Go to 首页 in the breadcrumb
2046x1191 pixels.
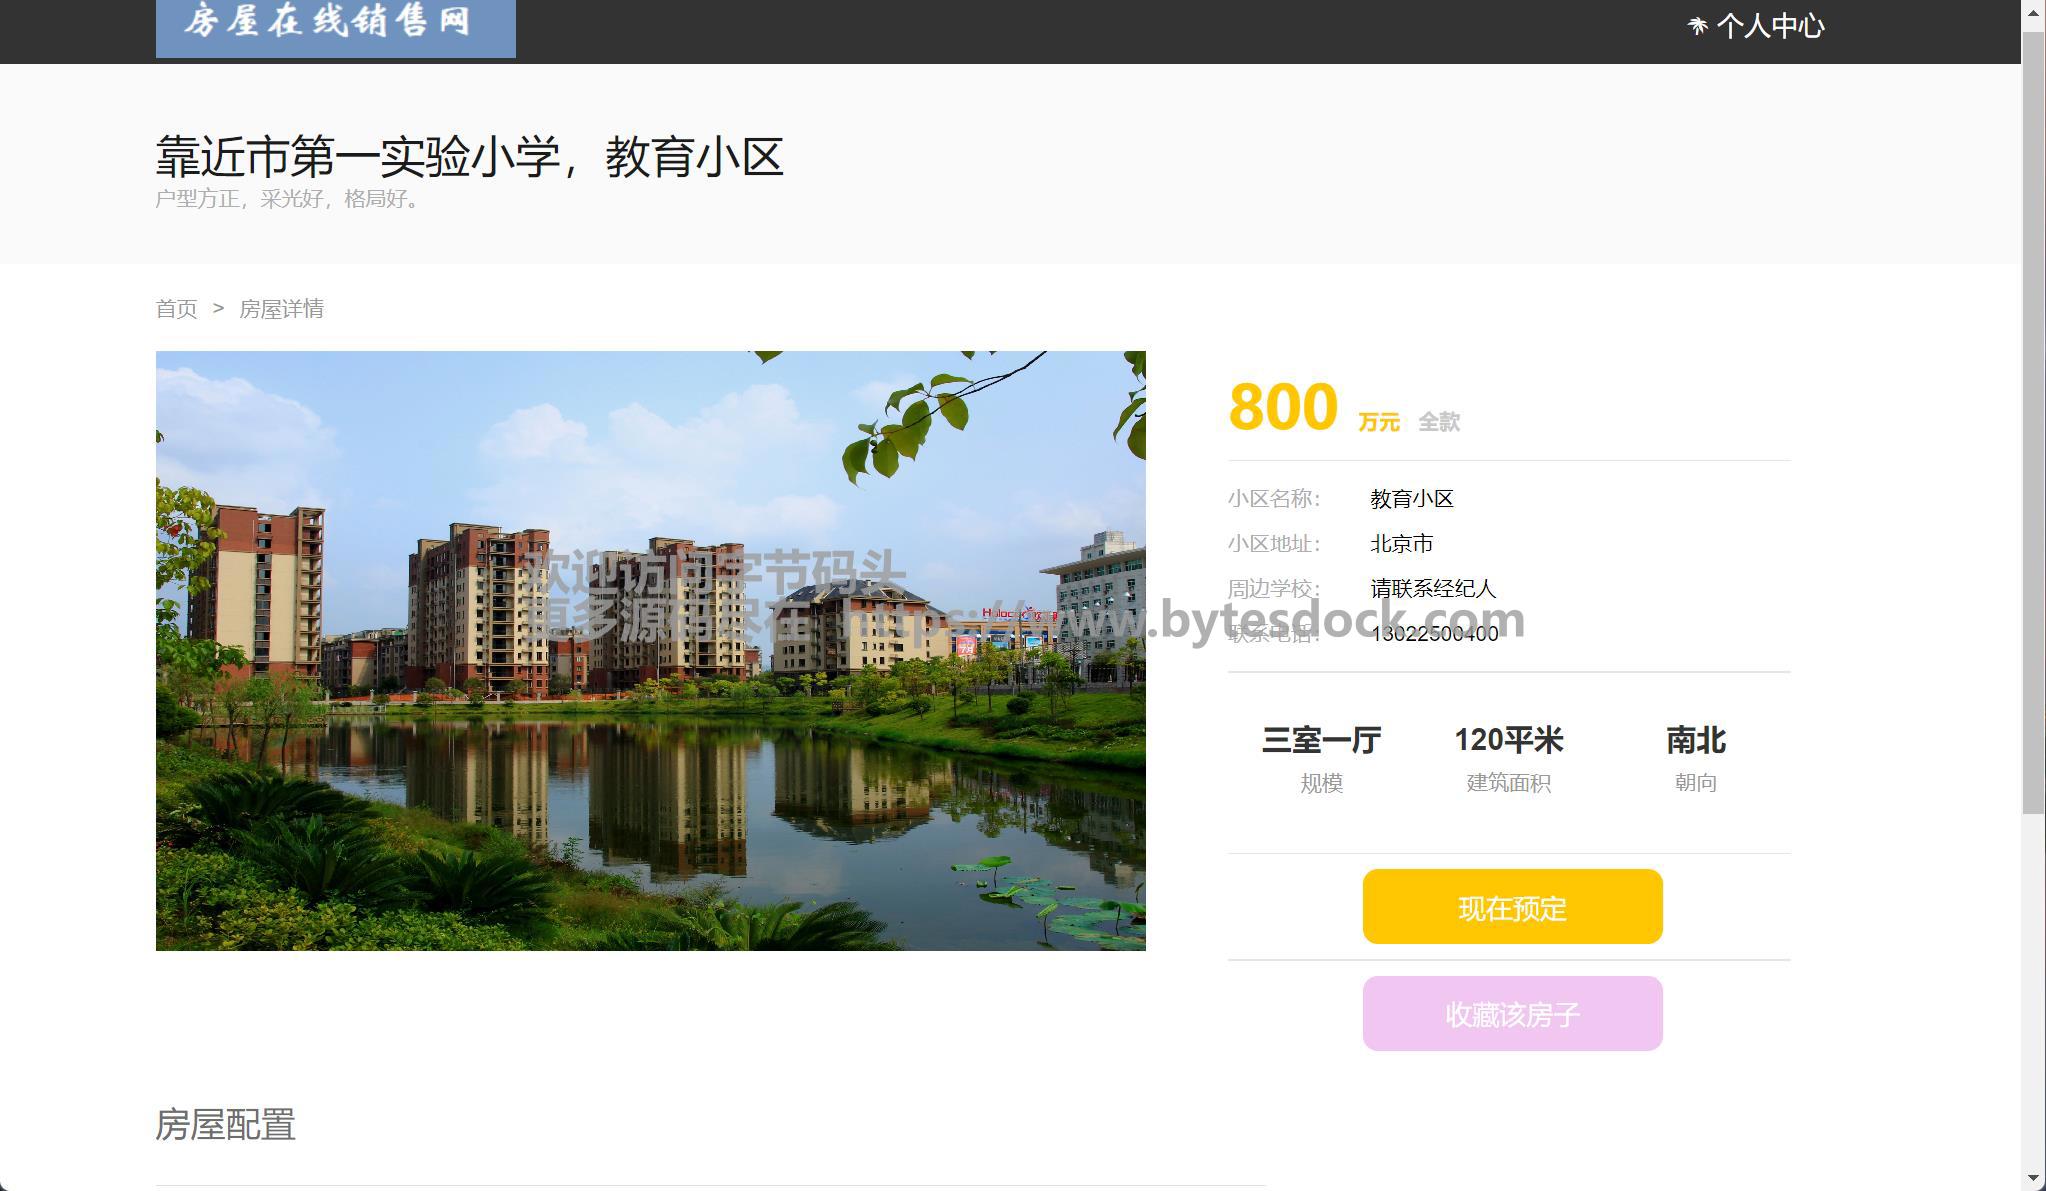(176, 309)
